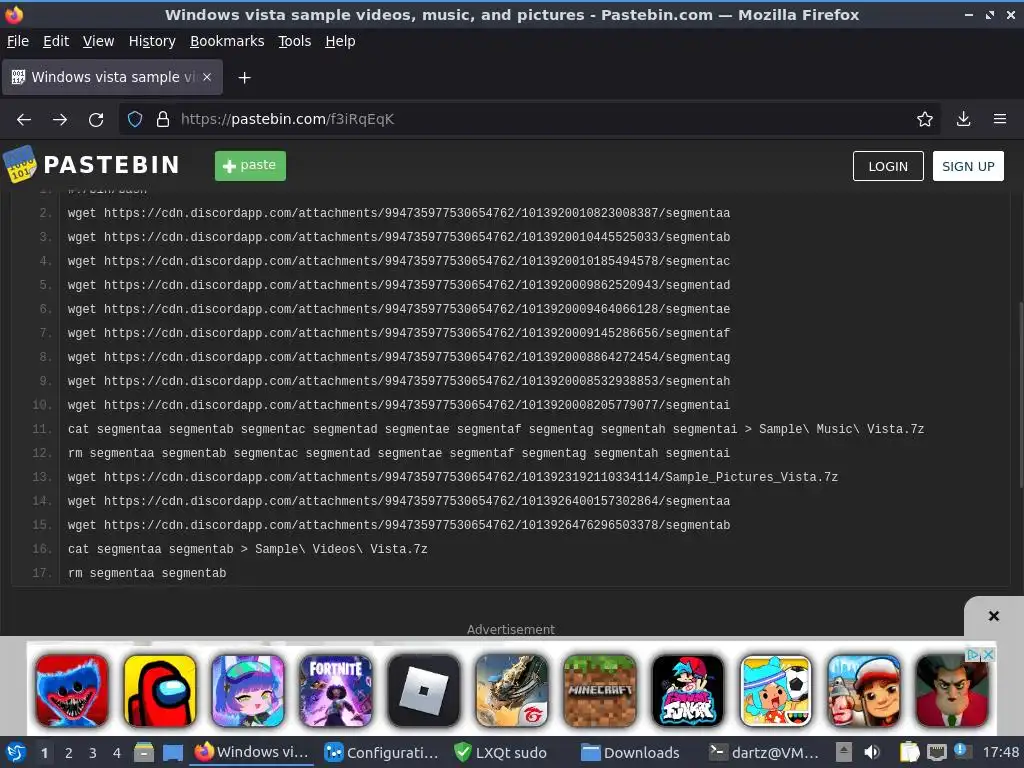The height and width of the screenshot is (768, 1024).
Task: Open the LXQt start menu icon
Action: [x=16, y=753]
